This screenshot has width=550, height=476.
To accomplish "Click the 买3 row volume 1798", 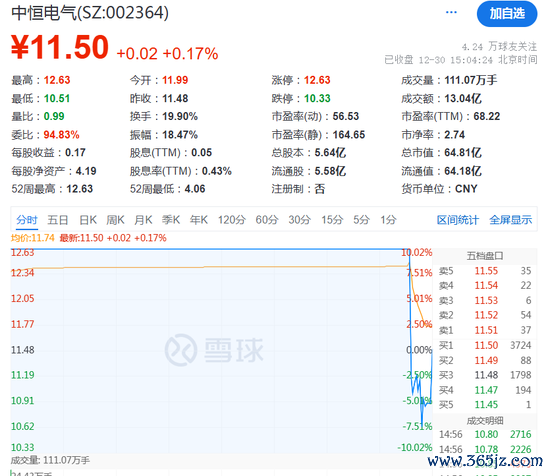I will pyautogui.click(x=521, y=375).
